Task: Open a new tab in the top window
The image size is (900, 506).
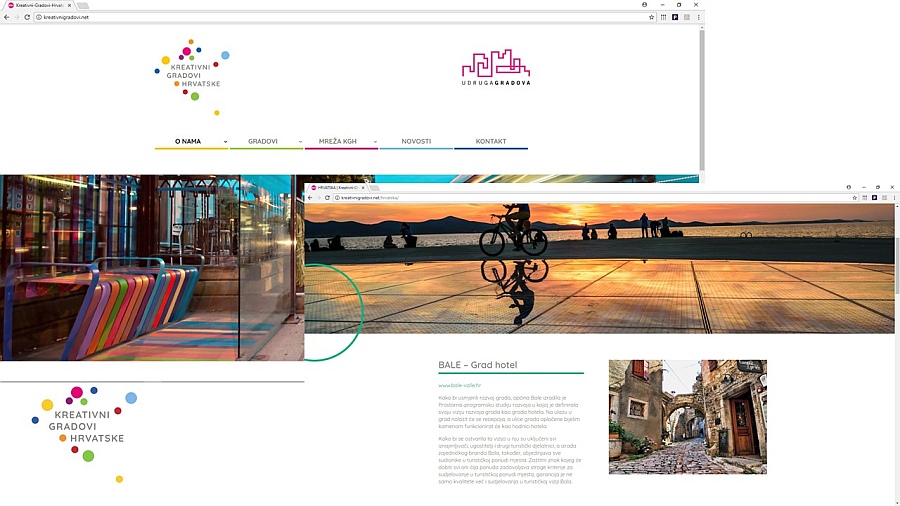Action: pos(83,5)
